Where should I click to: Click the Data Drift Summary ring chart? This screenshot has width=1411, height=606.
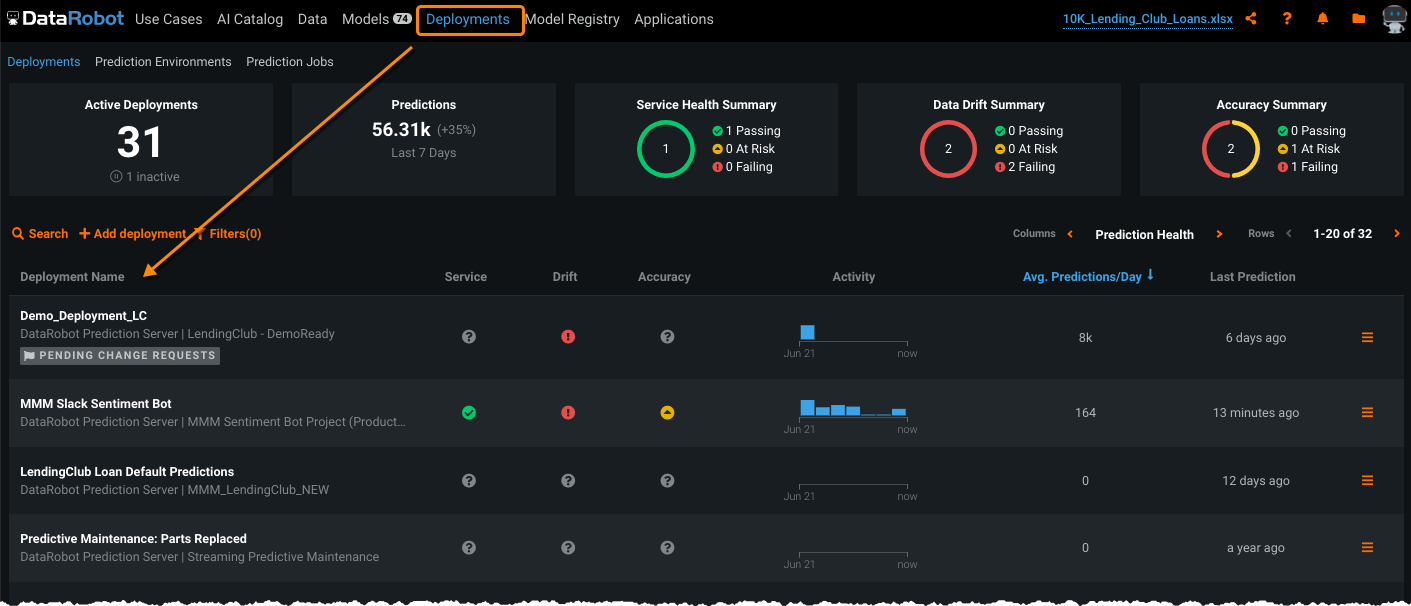pyautogui.click(x=947, y=149)
